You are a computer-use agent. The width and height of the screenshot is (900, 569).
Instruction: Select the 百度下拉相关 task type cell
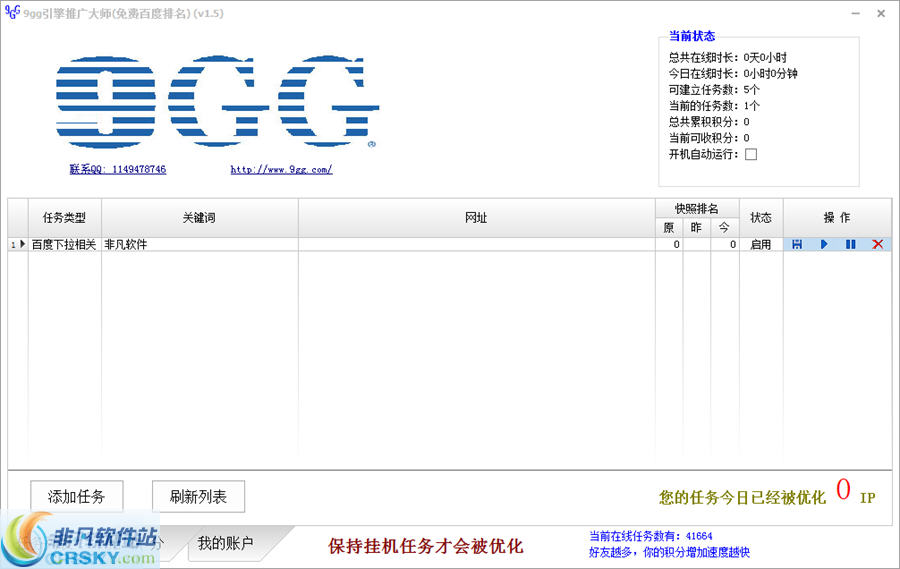(64, 245)
